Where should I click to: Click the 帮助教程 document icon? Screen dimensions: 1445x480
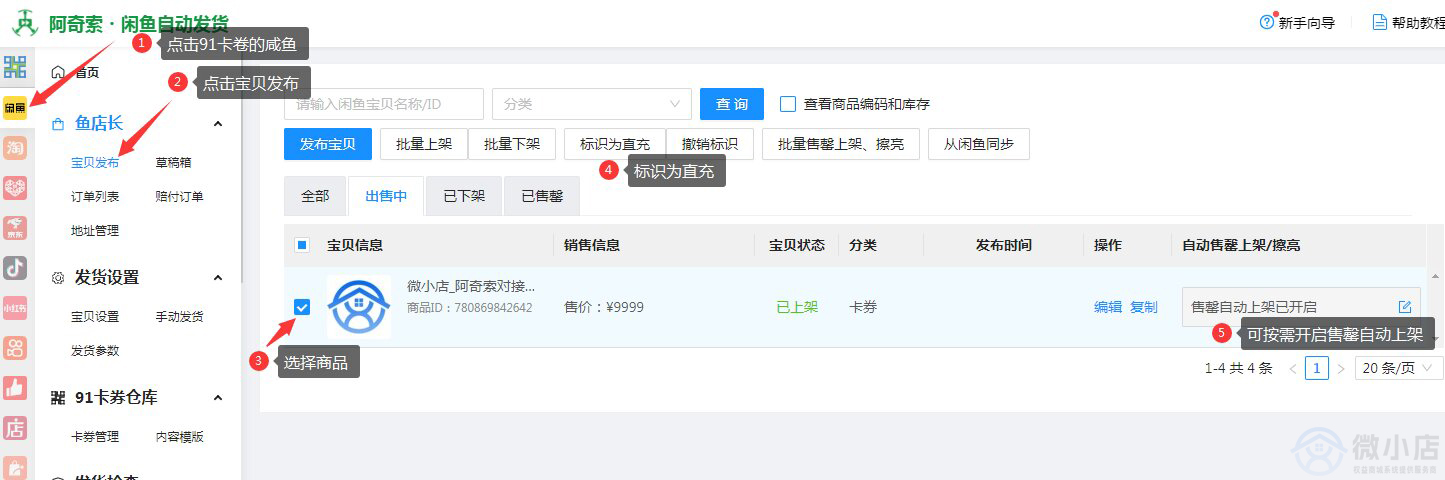click(x=1380, y=22)
